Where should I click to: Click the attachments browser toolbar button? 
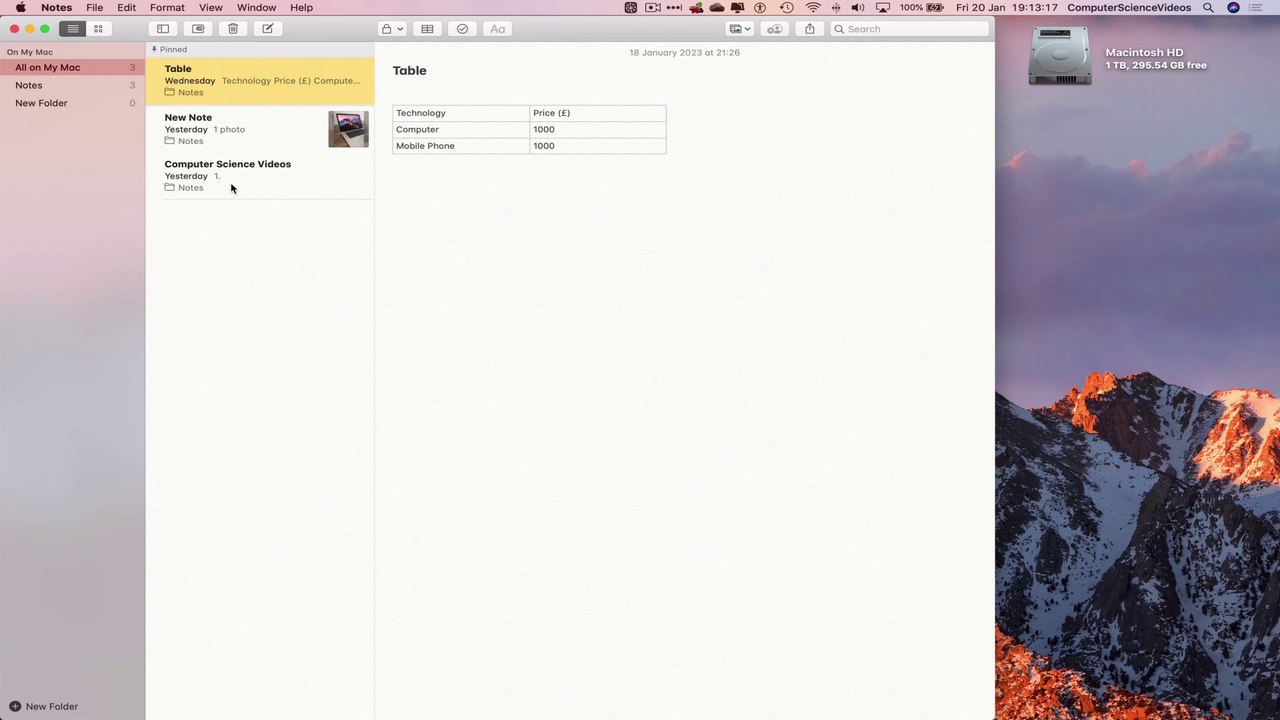[198, 29]
